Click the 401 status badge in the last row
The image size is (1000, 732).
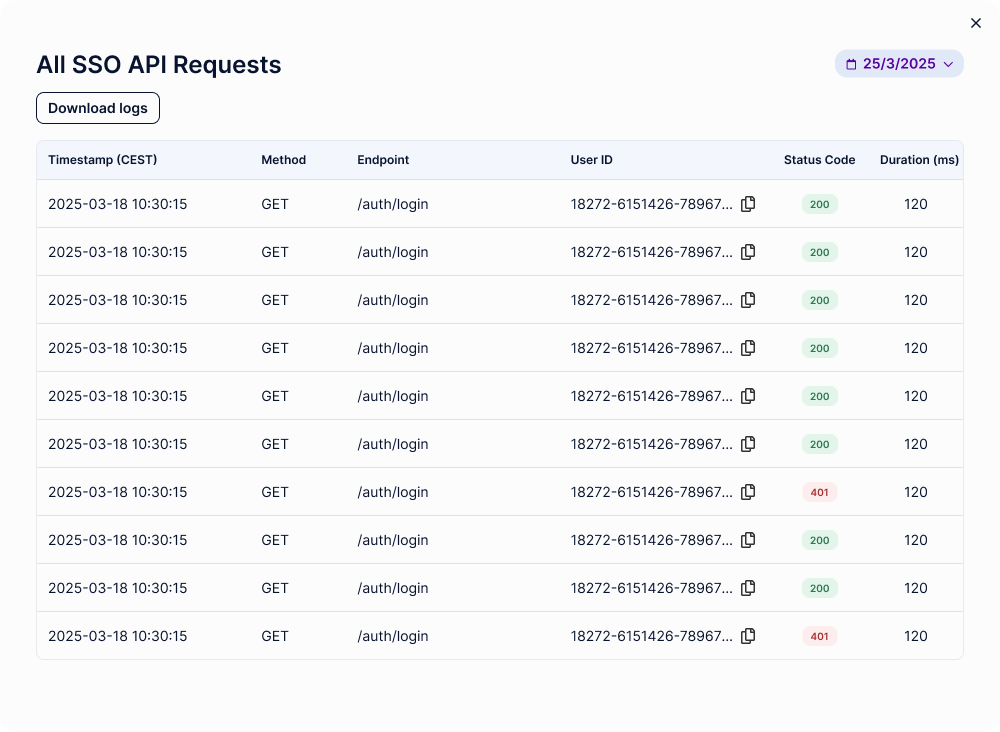(819, 636)
